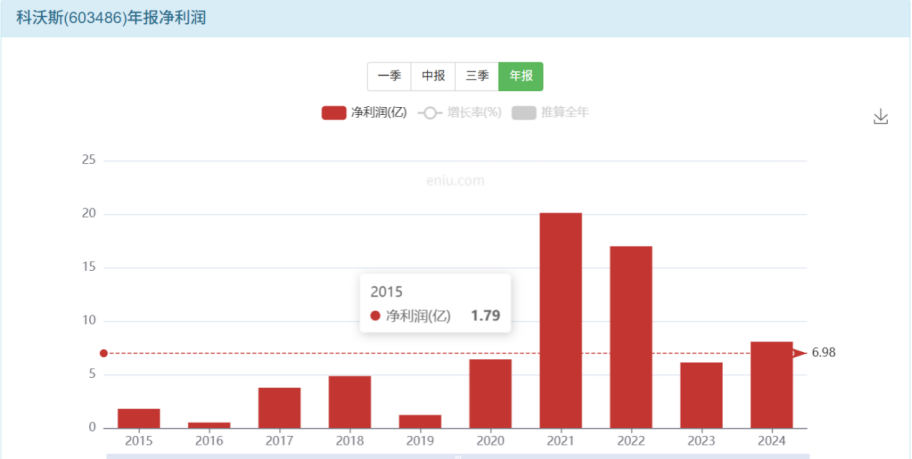Click the 2024 net profit bar
This screenshot has height=459, width=912.
click(771, 385)
